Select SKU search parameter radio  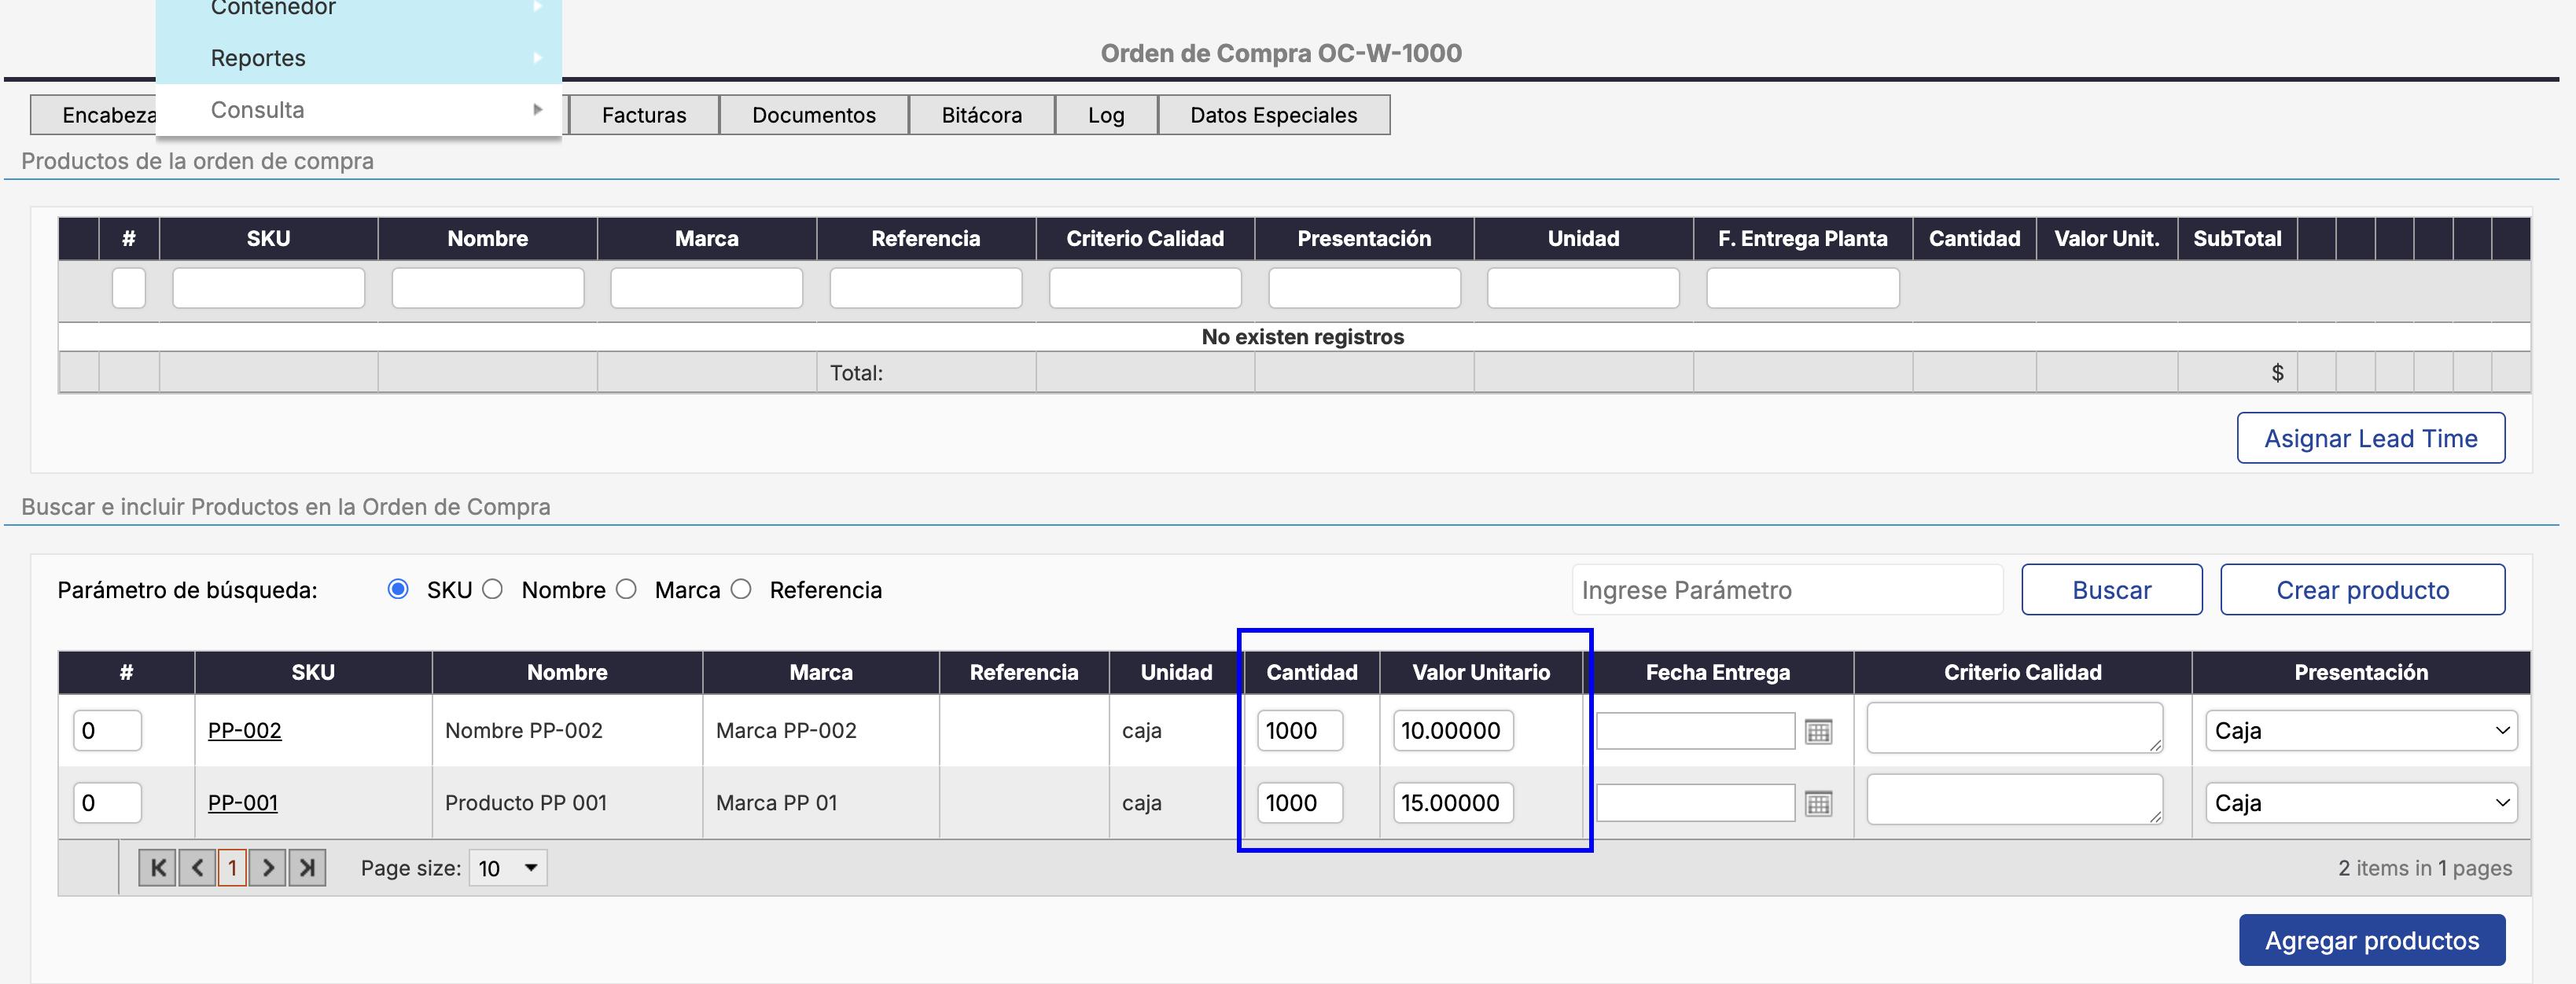[x=398, y=590]
